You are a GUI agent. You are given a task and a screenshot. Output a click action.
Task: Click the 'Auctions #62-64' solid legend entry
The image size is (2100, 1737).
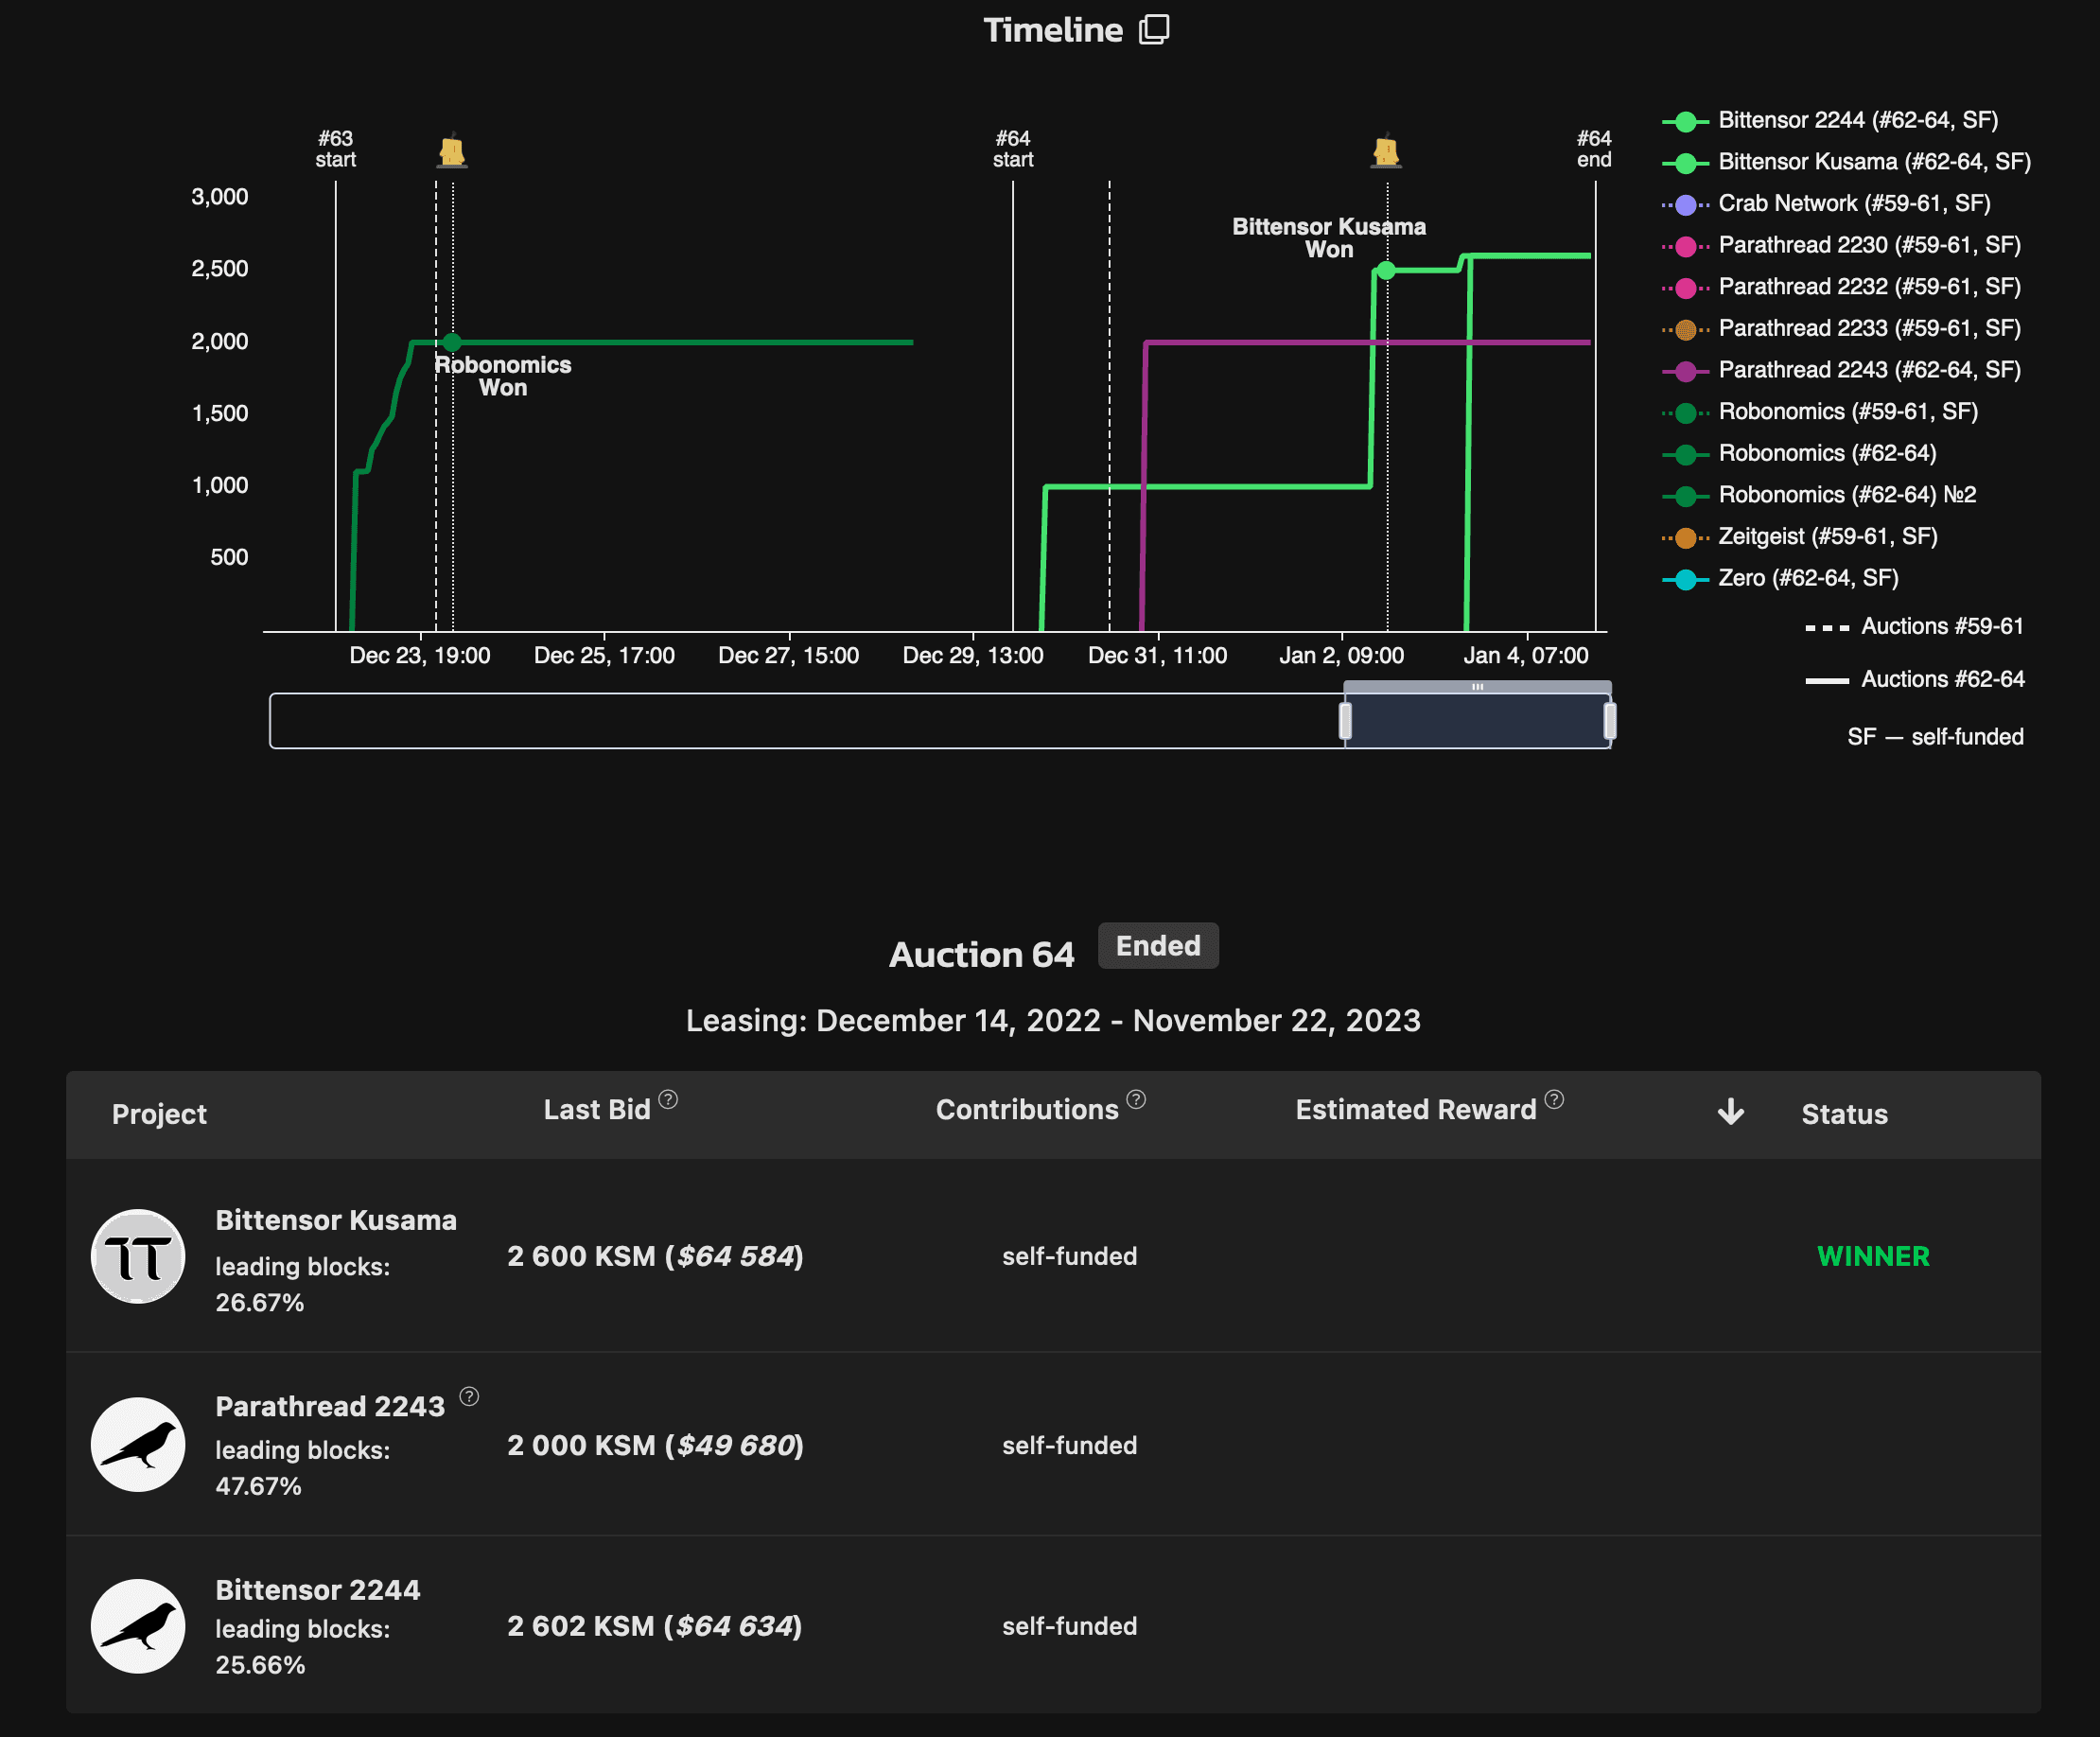point(1914,680)
